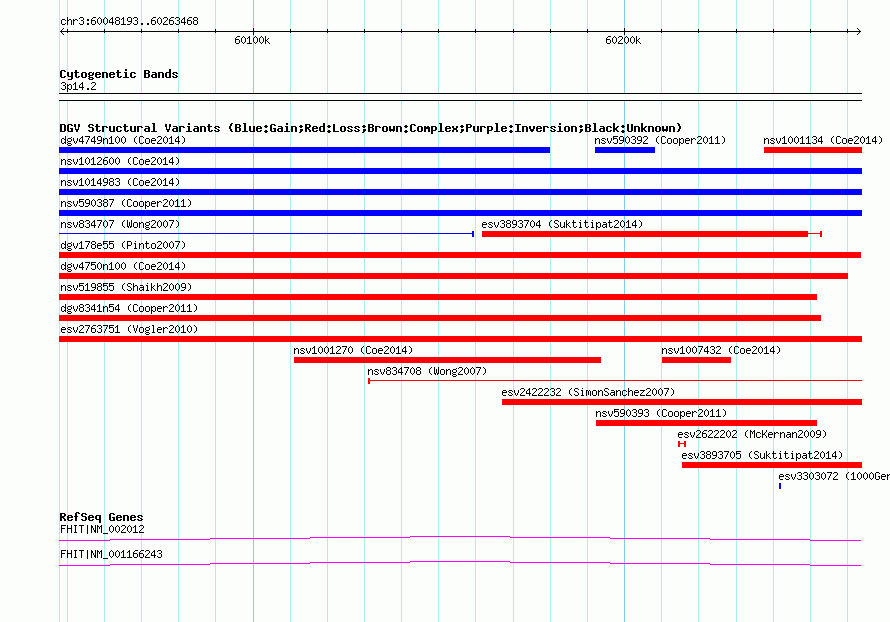Click the esv2763751 (Vogler2010) label
Viewport: 890px width, 622px height.
pyautogui.click(x=129, y=329)
